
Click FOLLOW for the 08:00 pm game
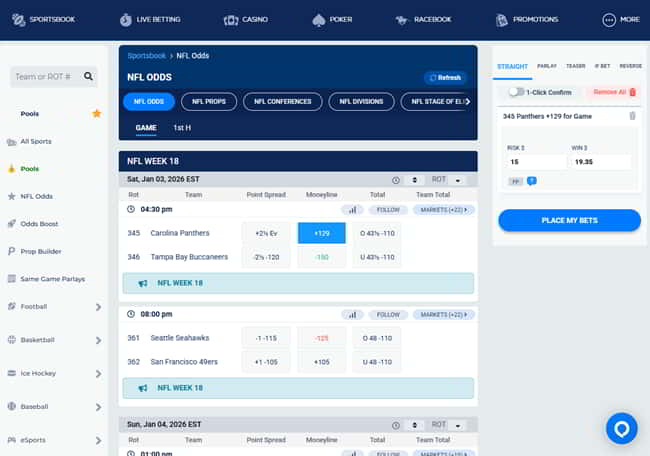click(x=388, y=315)
